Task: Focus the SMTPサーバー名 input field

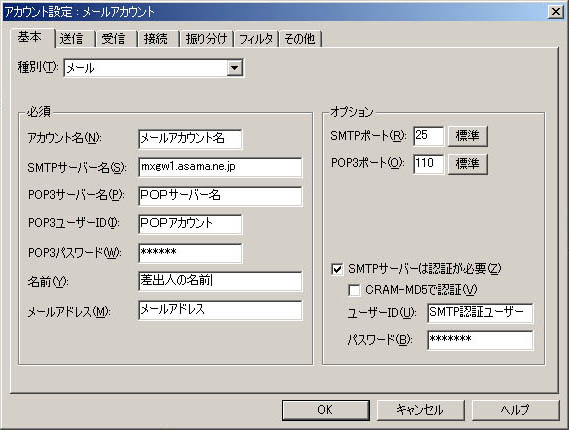Action: [x=220, y=167]
